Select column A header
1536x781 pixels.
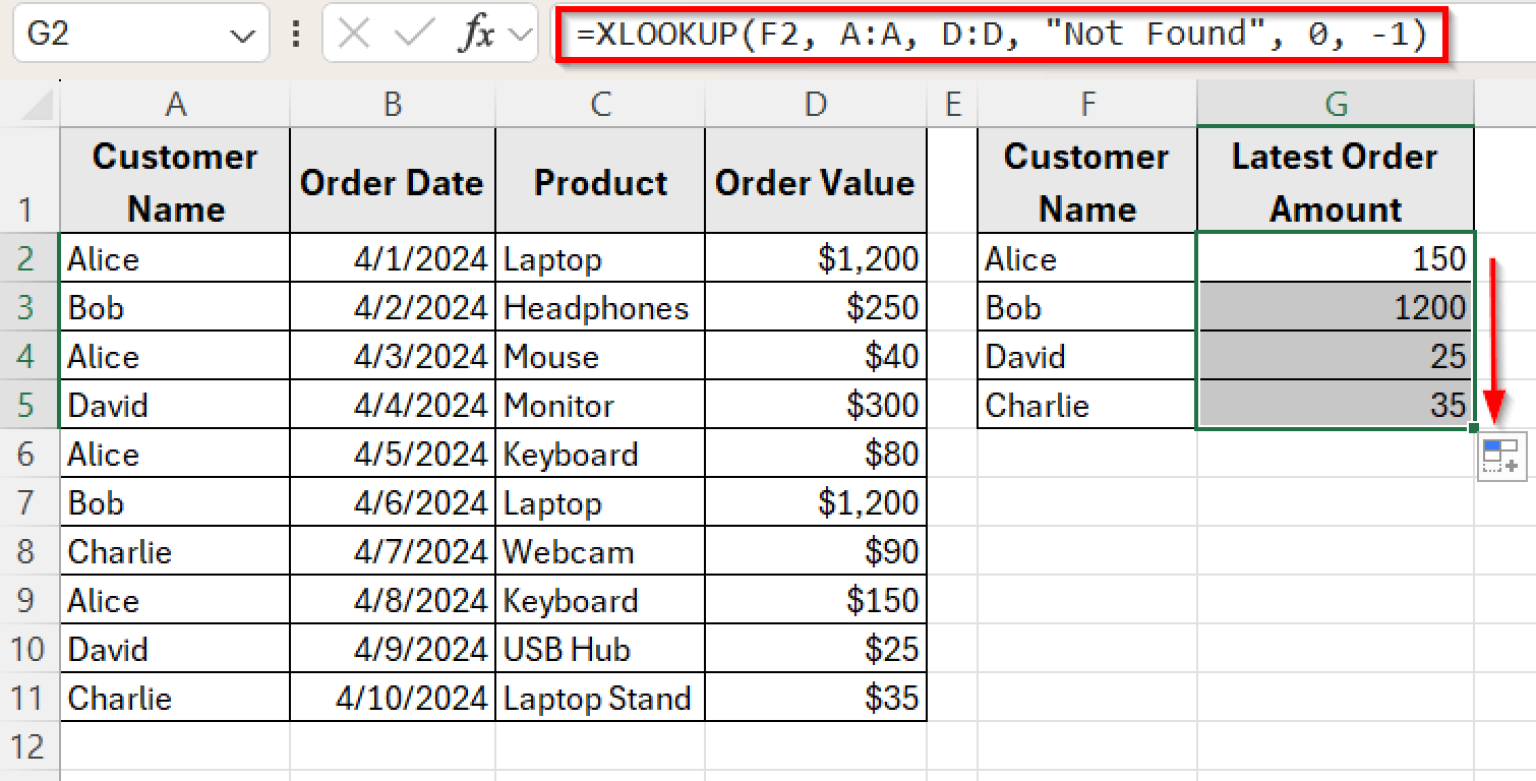175,103
